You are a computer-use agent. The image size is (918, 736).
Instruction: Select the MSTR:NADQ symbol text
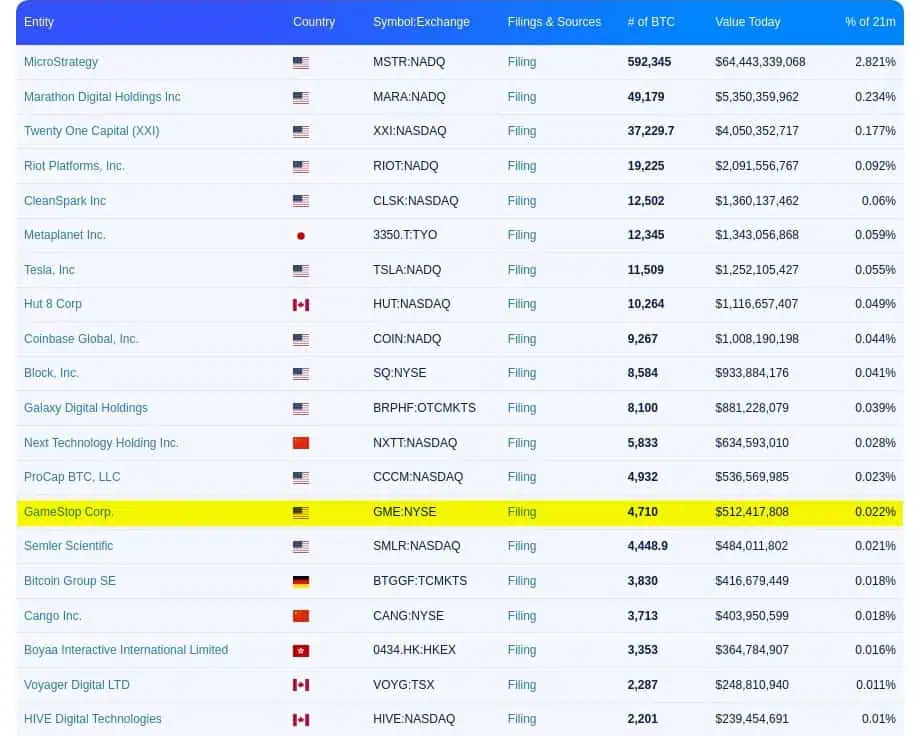point(409,62)
